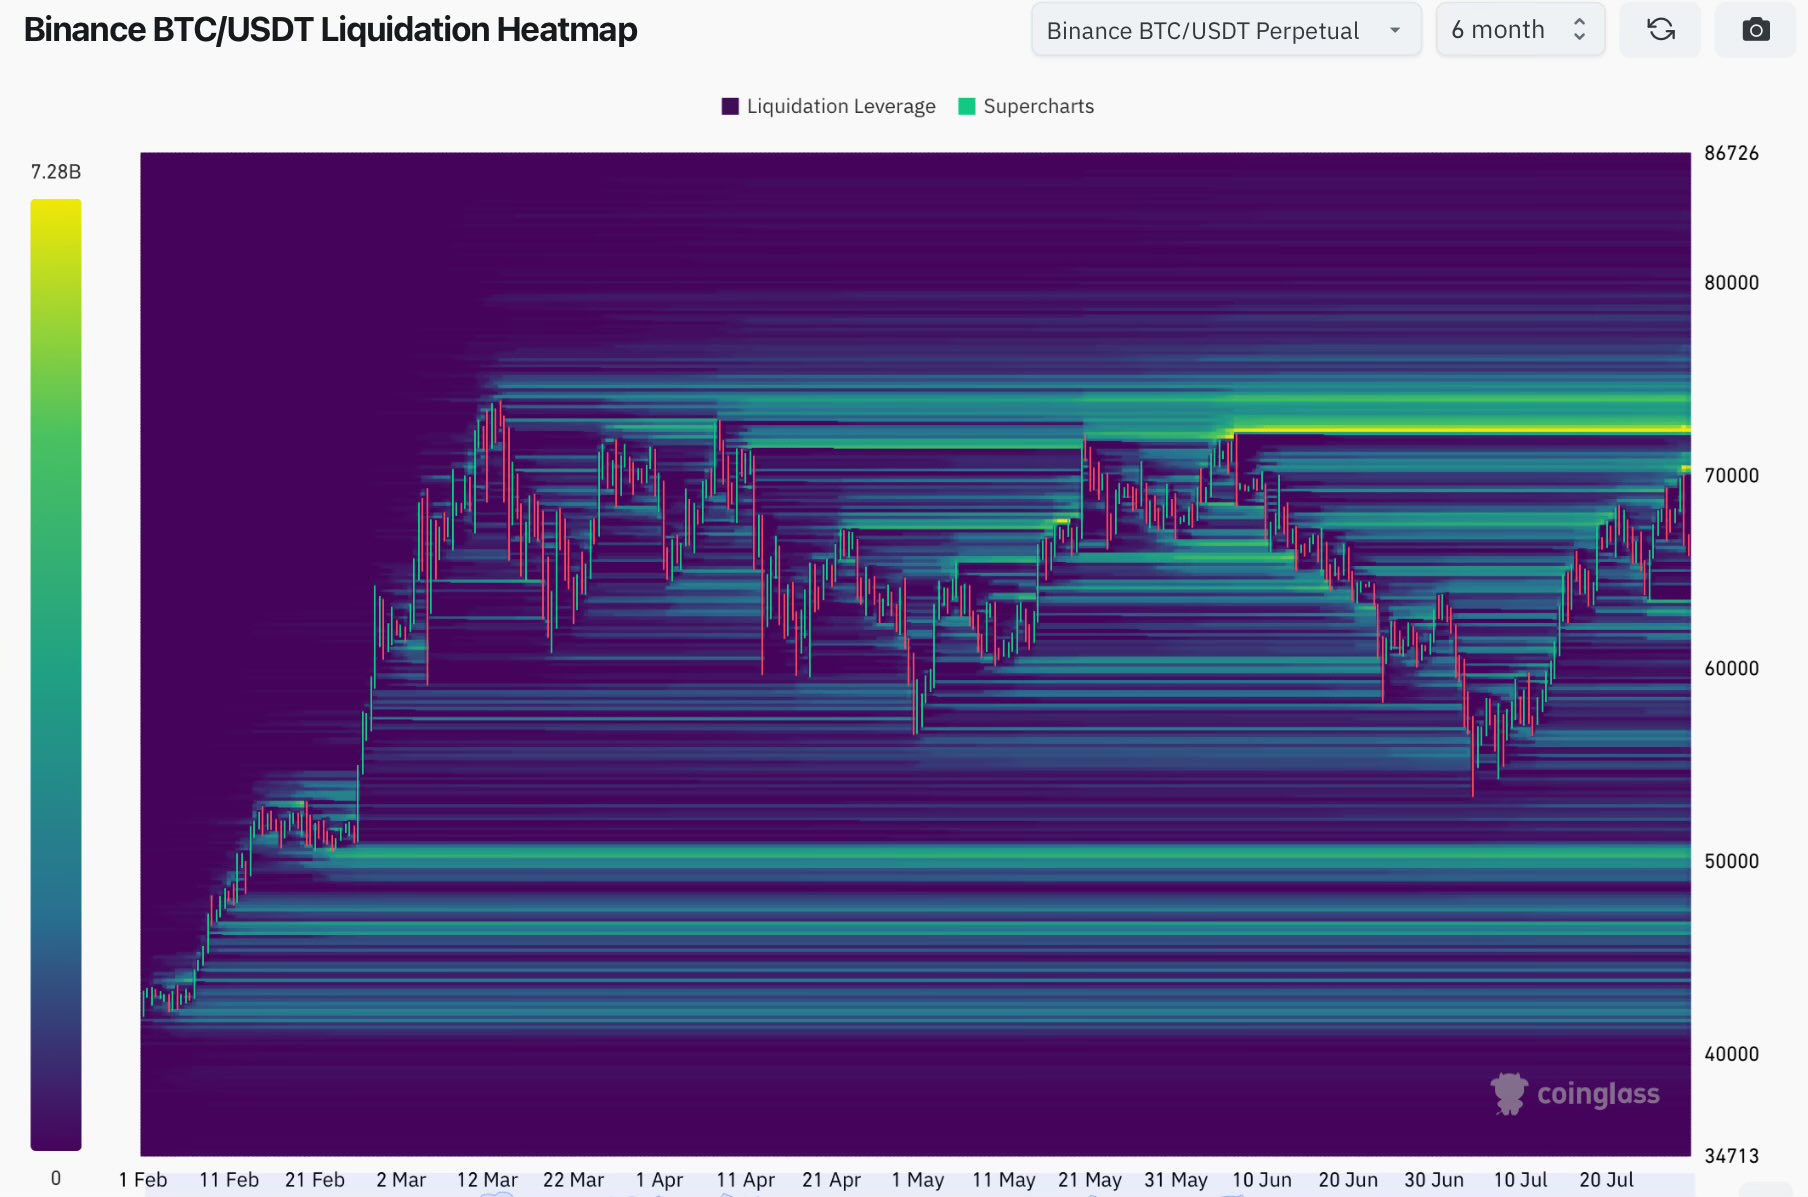
Task: Toggle the Liquidation Leverage legend item
Action: click(x=829, y=106)
